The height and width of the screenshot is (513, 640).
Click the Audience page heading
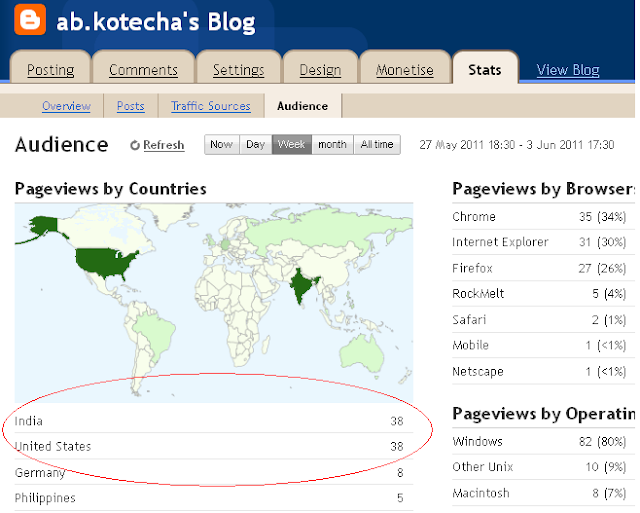[62, 145]
